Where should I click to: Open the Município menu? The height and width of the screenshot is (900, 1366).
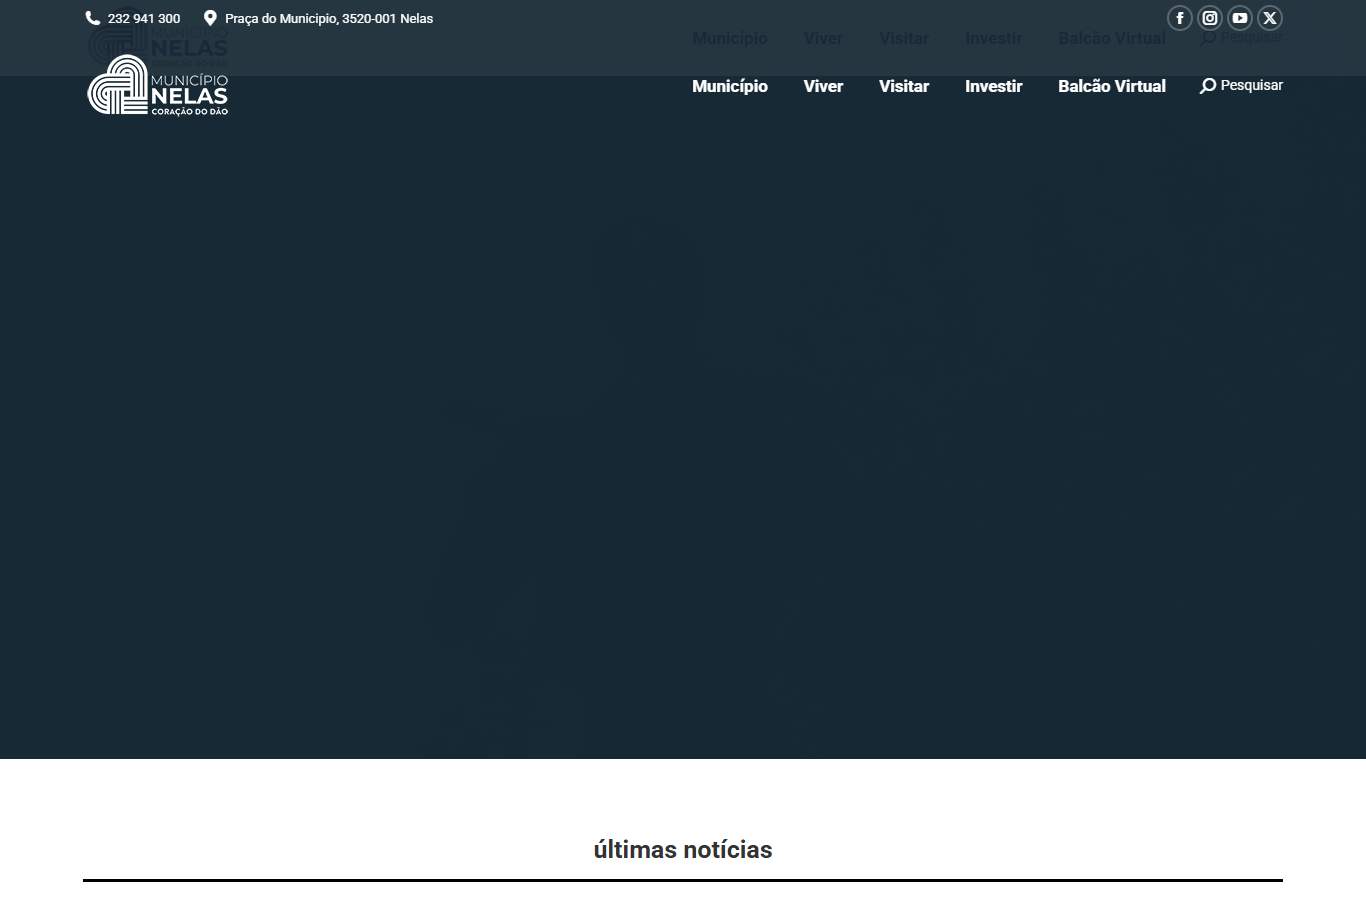pos(730,86)
